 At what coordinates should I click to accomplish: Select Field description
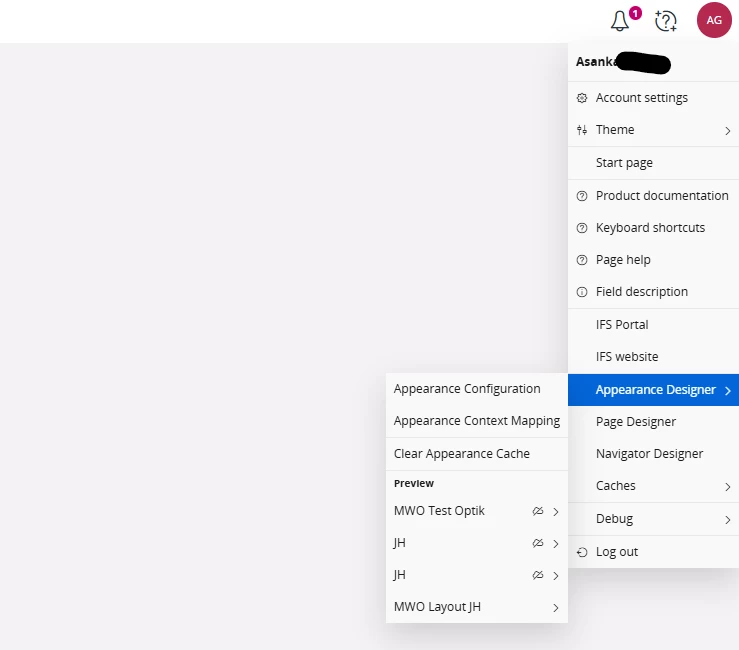(653, 292)
